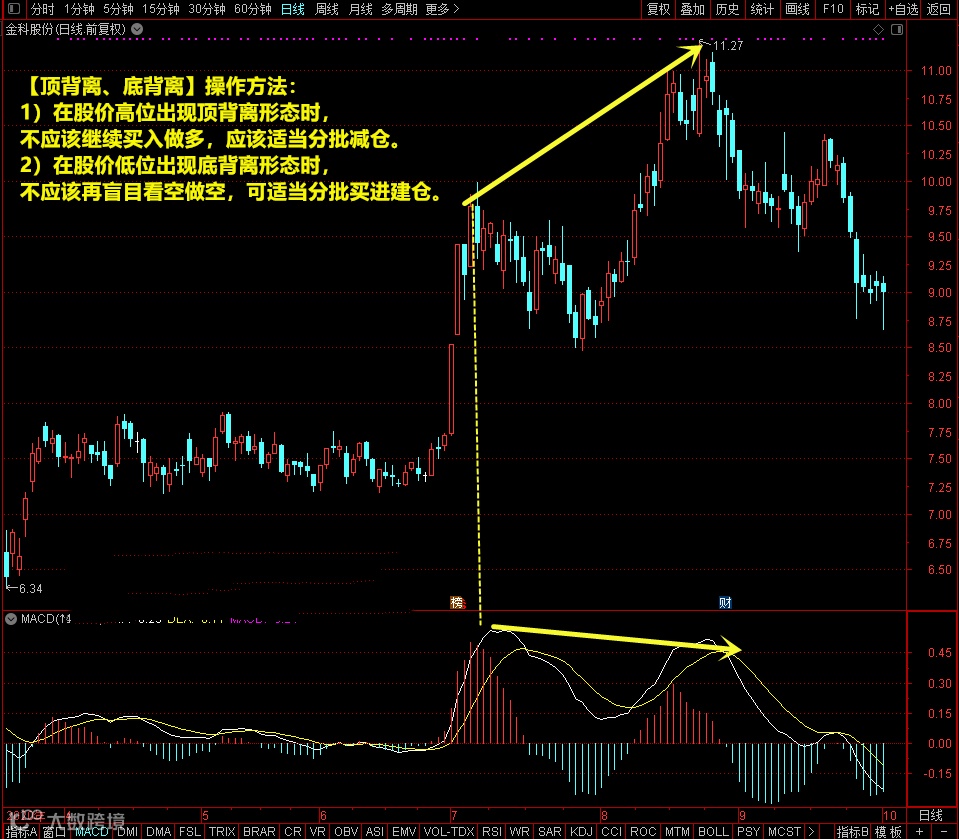Collapse the MACD indicator panel arrow
959x839 pixels.
point(11,619)
